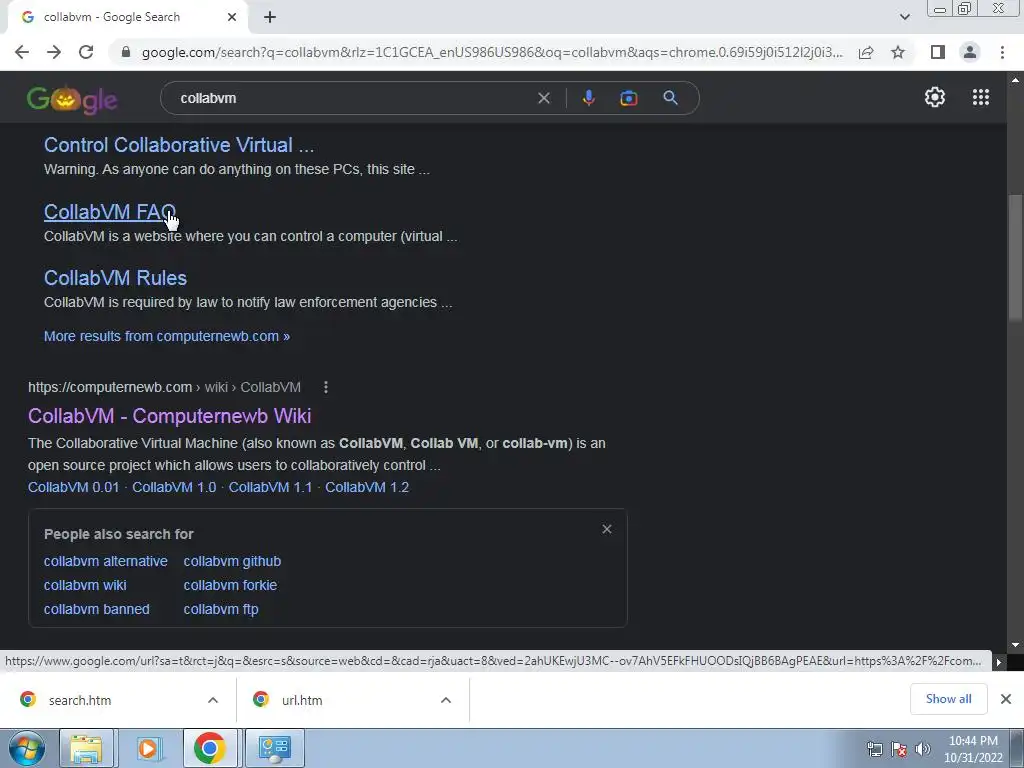Open the CollabVM 0.01 sitelink
This screenshot has height=768, width=1024.
click(x=74, y=487)
